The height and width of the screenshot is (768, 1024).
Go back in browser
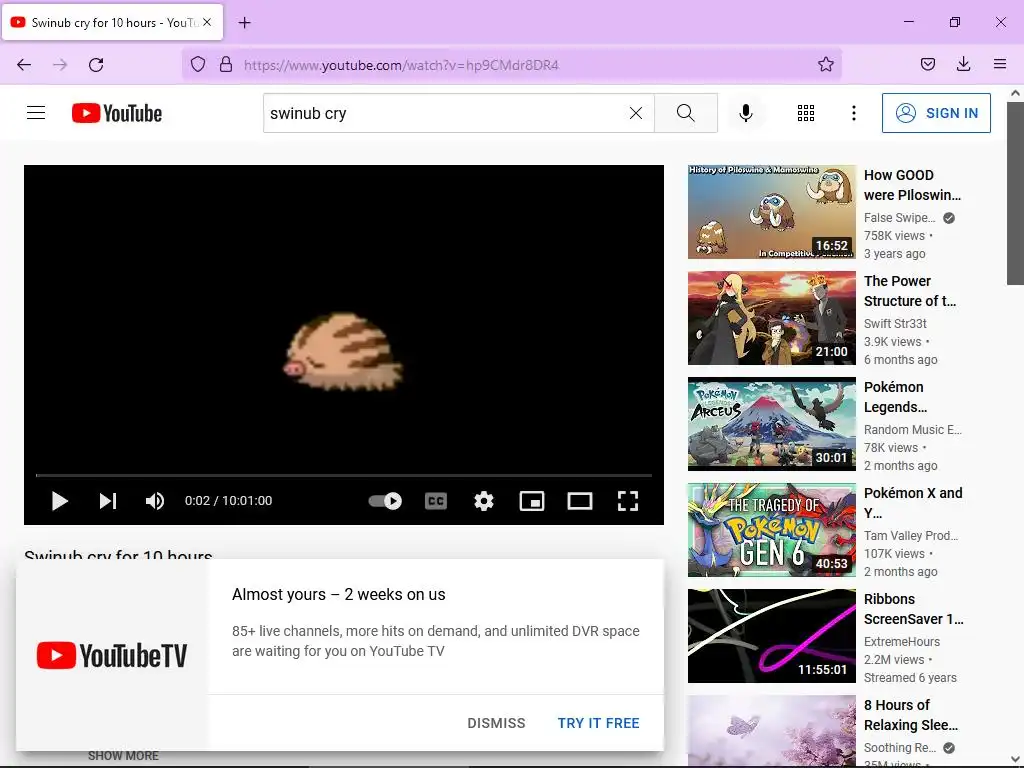24,65
